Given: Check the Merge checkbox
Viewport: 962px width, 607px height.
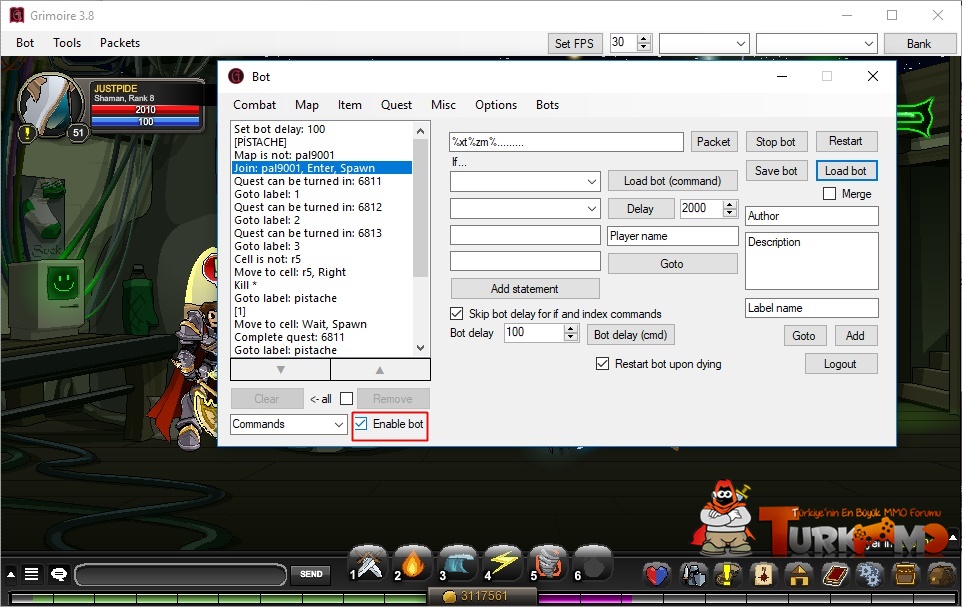Looking at the screenshot, I should [829, 194].
